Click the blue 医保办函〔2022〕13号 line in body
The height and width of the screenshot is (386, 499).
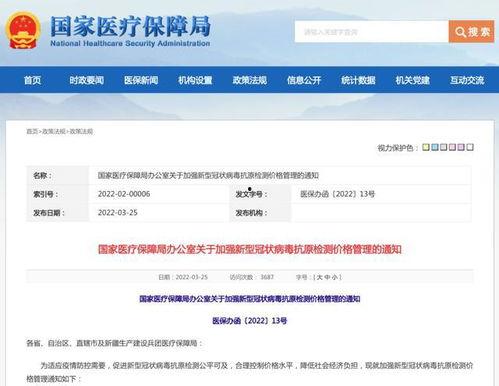pyautogui.click(x=250, y=321)
